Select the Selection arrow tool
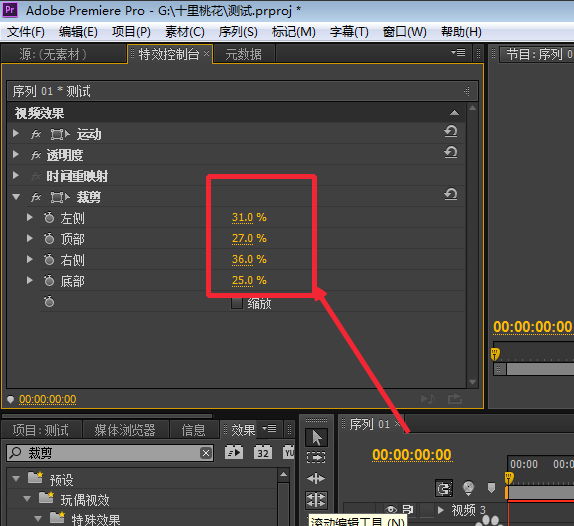 316,437
